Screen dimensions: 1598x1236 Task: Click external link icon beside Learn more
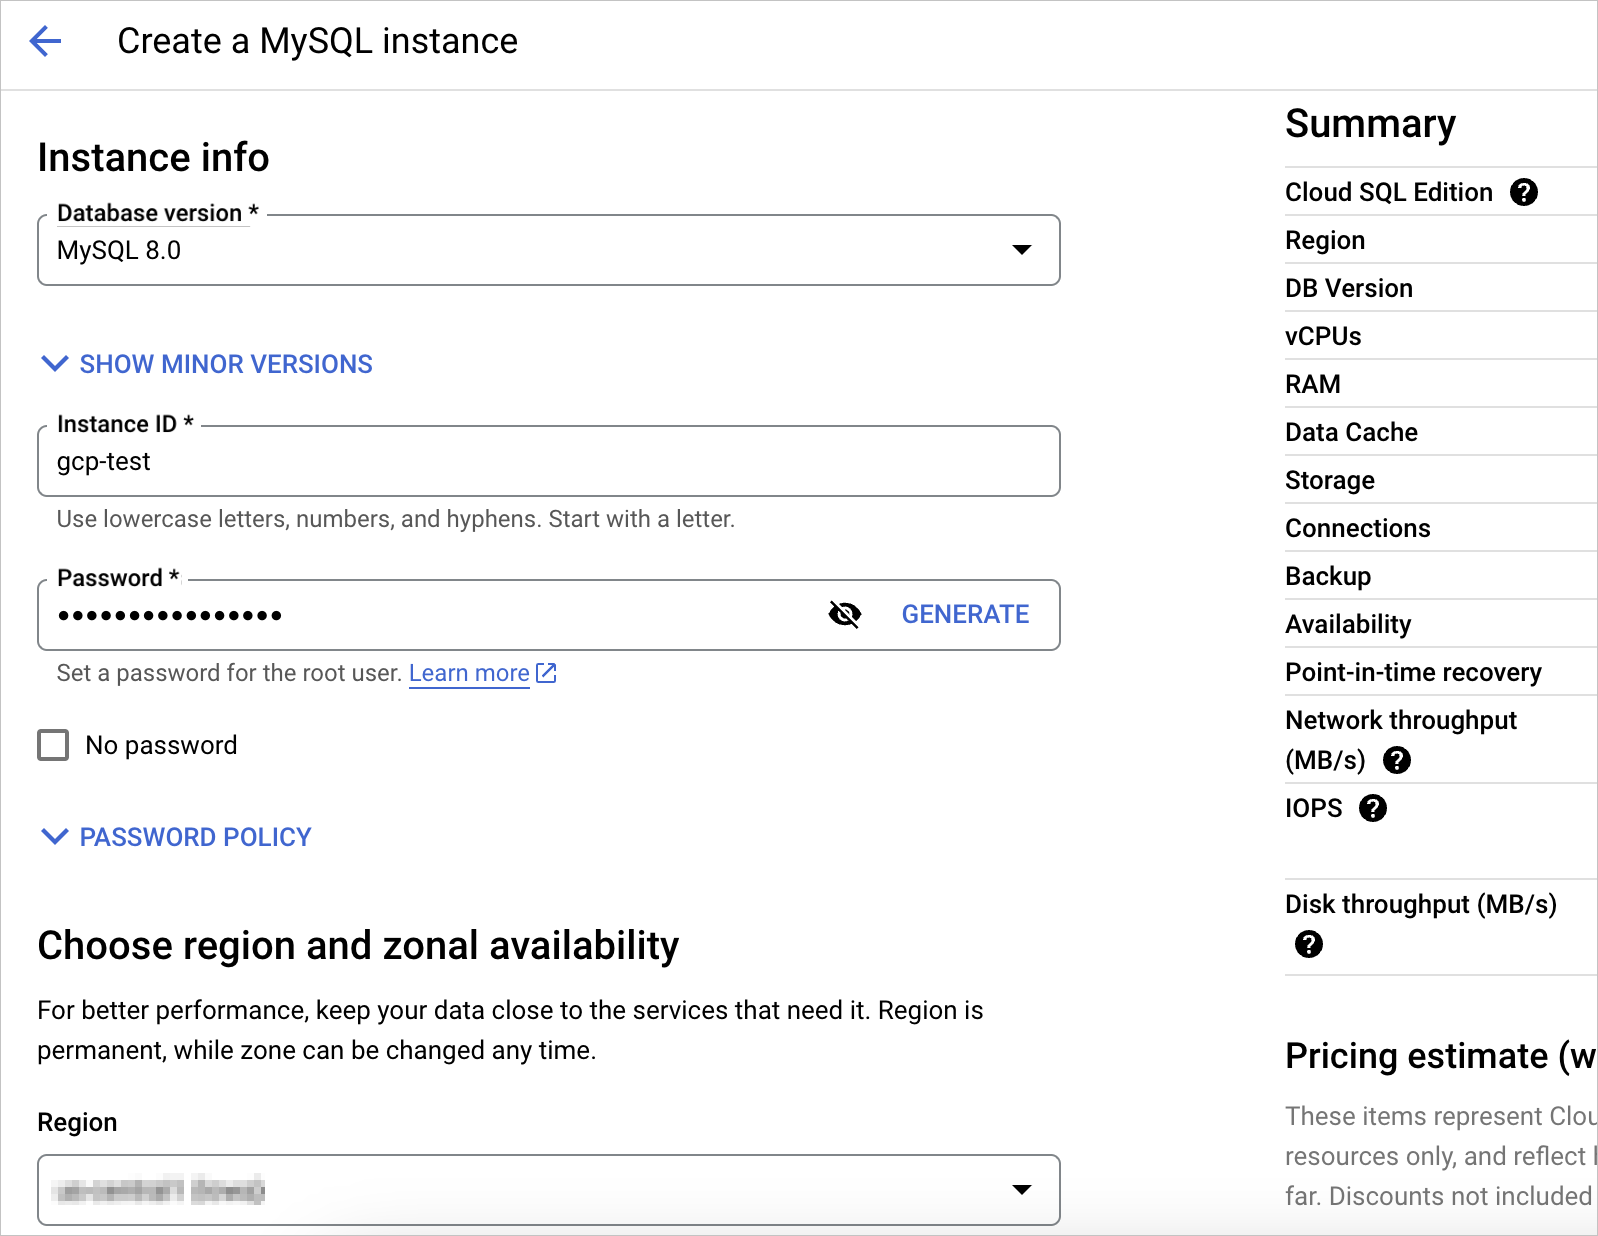[546, 673]
